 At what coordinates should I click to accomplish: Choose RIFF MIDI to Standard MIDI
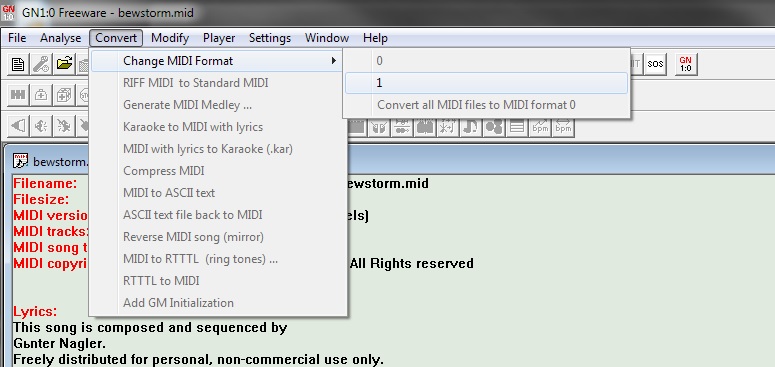coord(217,83)
